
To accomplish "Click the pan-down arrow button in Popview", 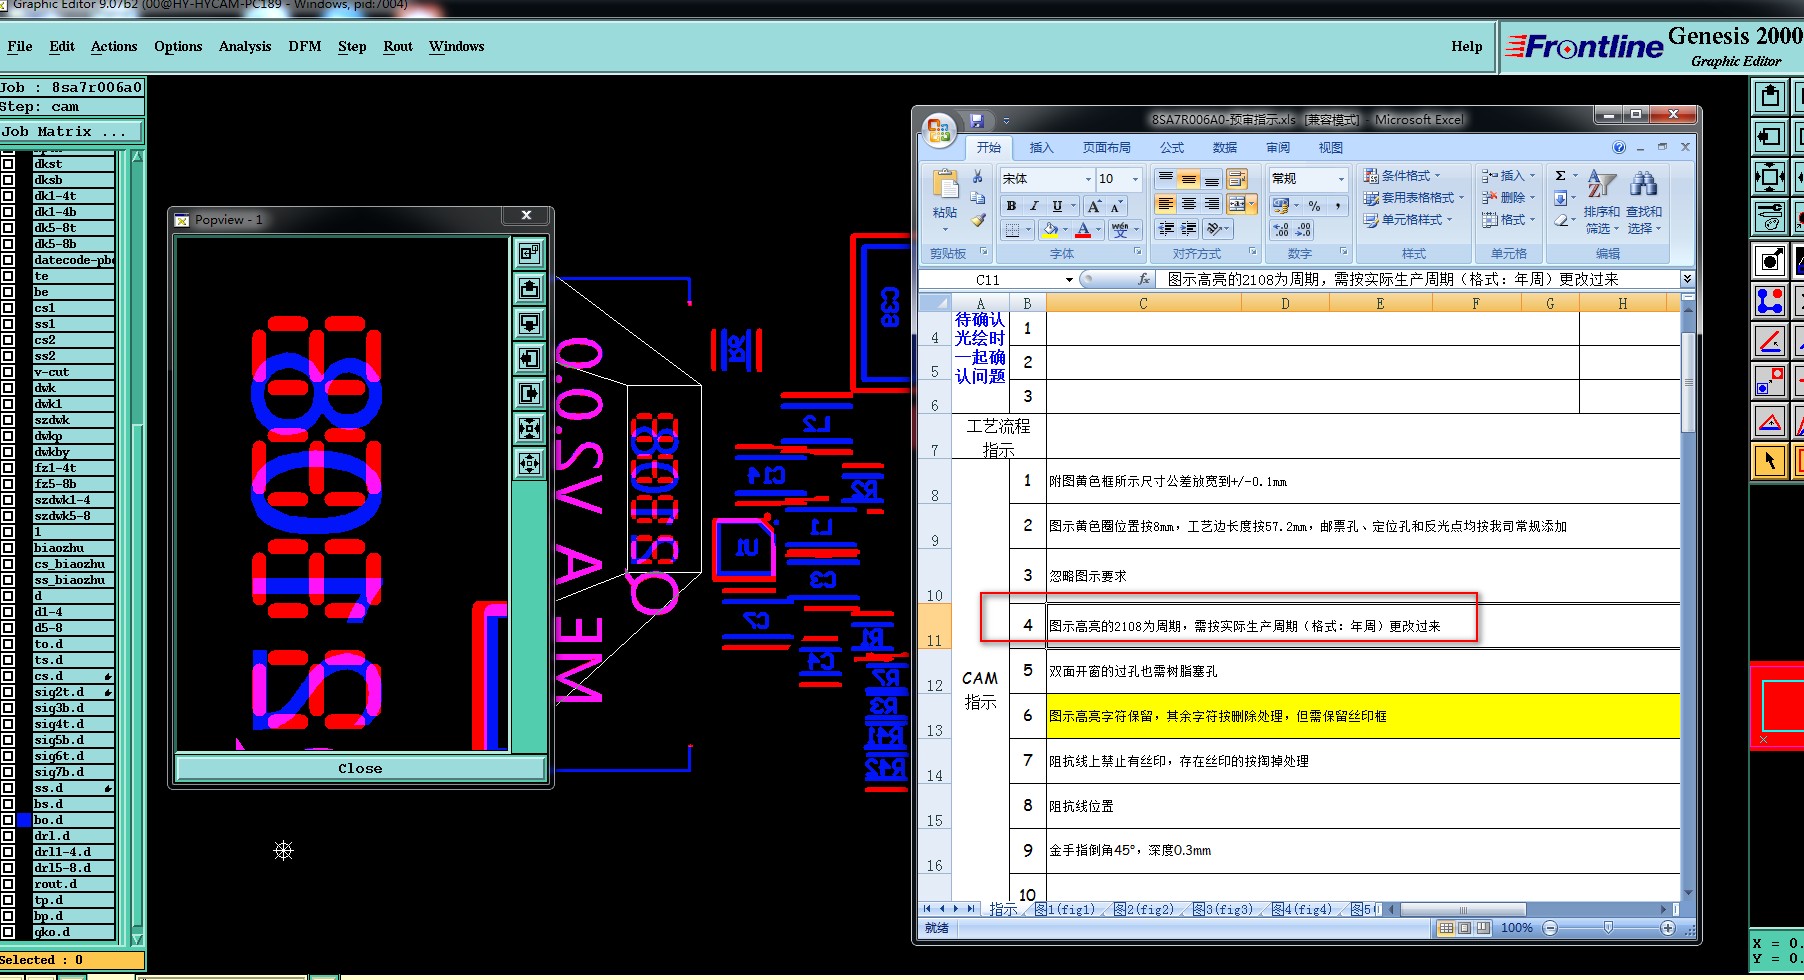I will [x=530, y=324].
